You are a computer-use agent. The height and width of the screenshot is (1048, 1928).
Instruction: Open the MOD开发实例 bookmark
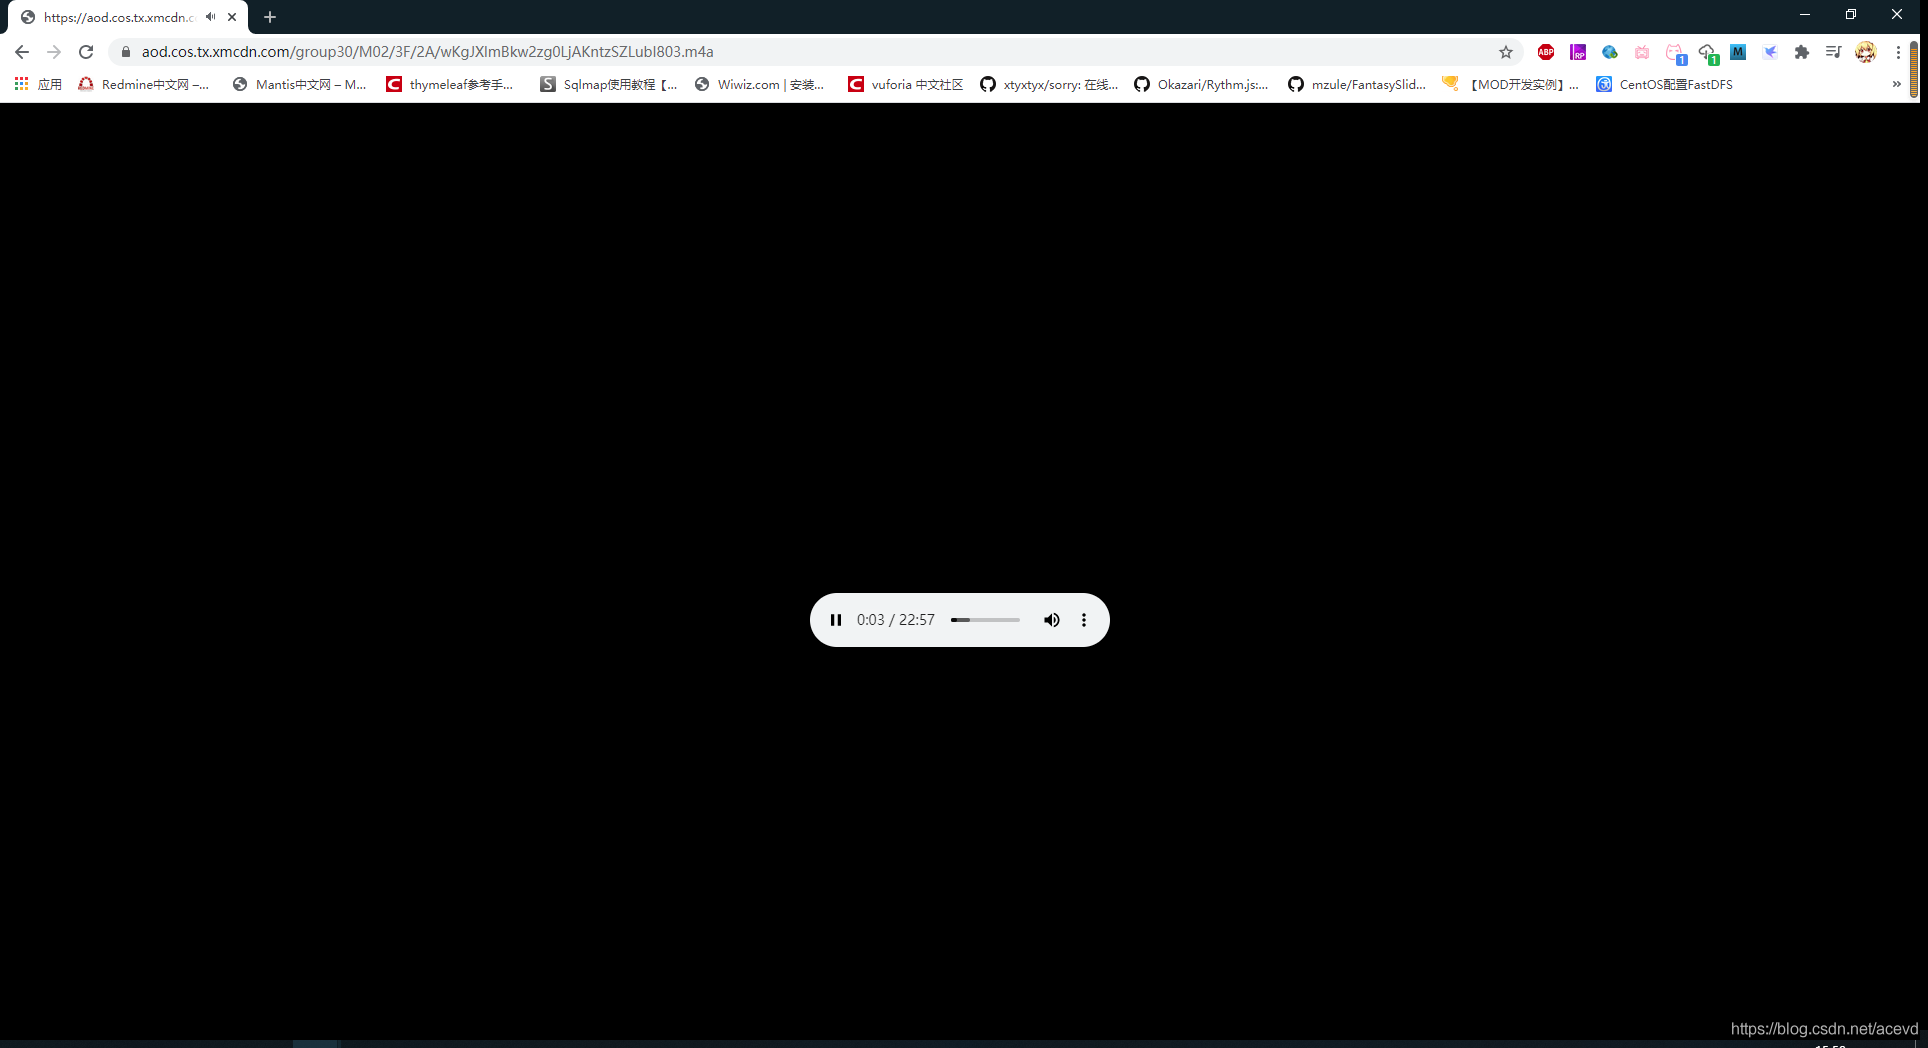[1510, 84]
